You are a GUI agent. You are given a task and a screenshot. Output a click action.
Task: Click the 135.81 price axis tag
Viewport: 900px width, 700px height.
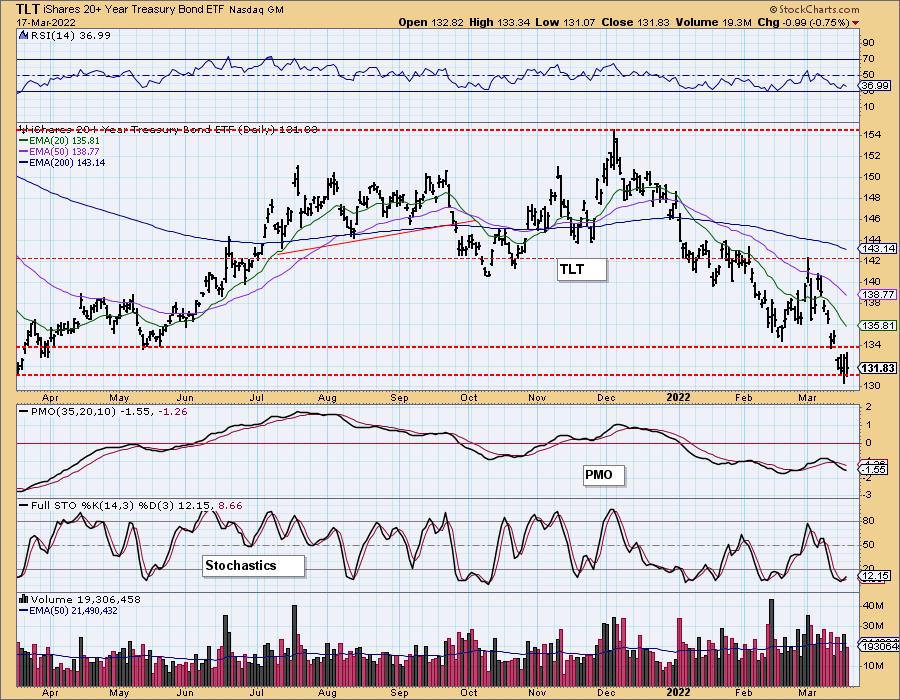coord(879,325)
